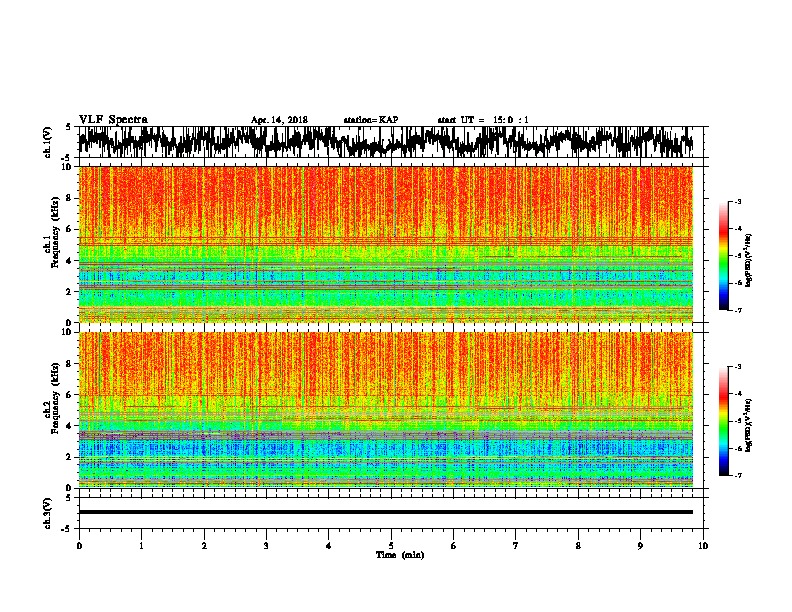Click the ch.1 frequency axis "10" tick label
The height and width of the screenshot is (612, 792).
(x=68, y=167)
